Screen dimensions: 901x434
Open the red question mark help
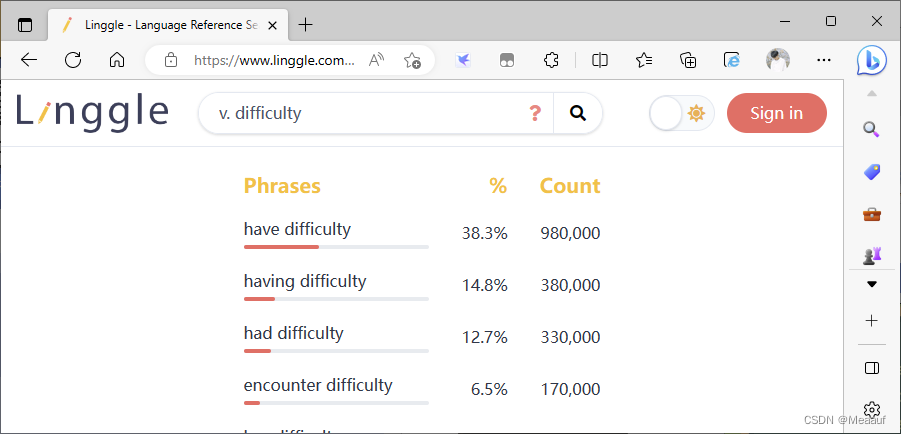click(535, 113)
